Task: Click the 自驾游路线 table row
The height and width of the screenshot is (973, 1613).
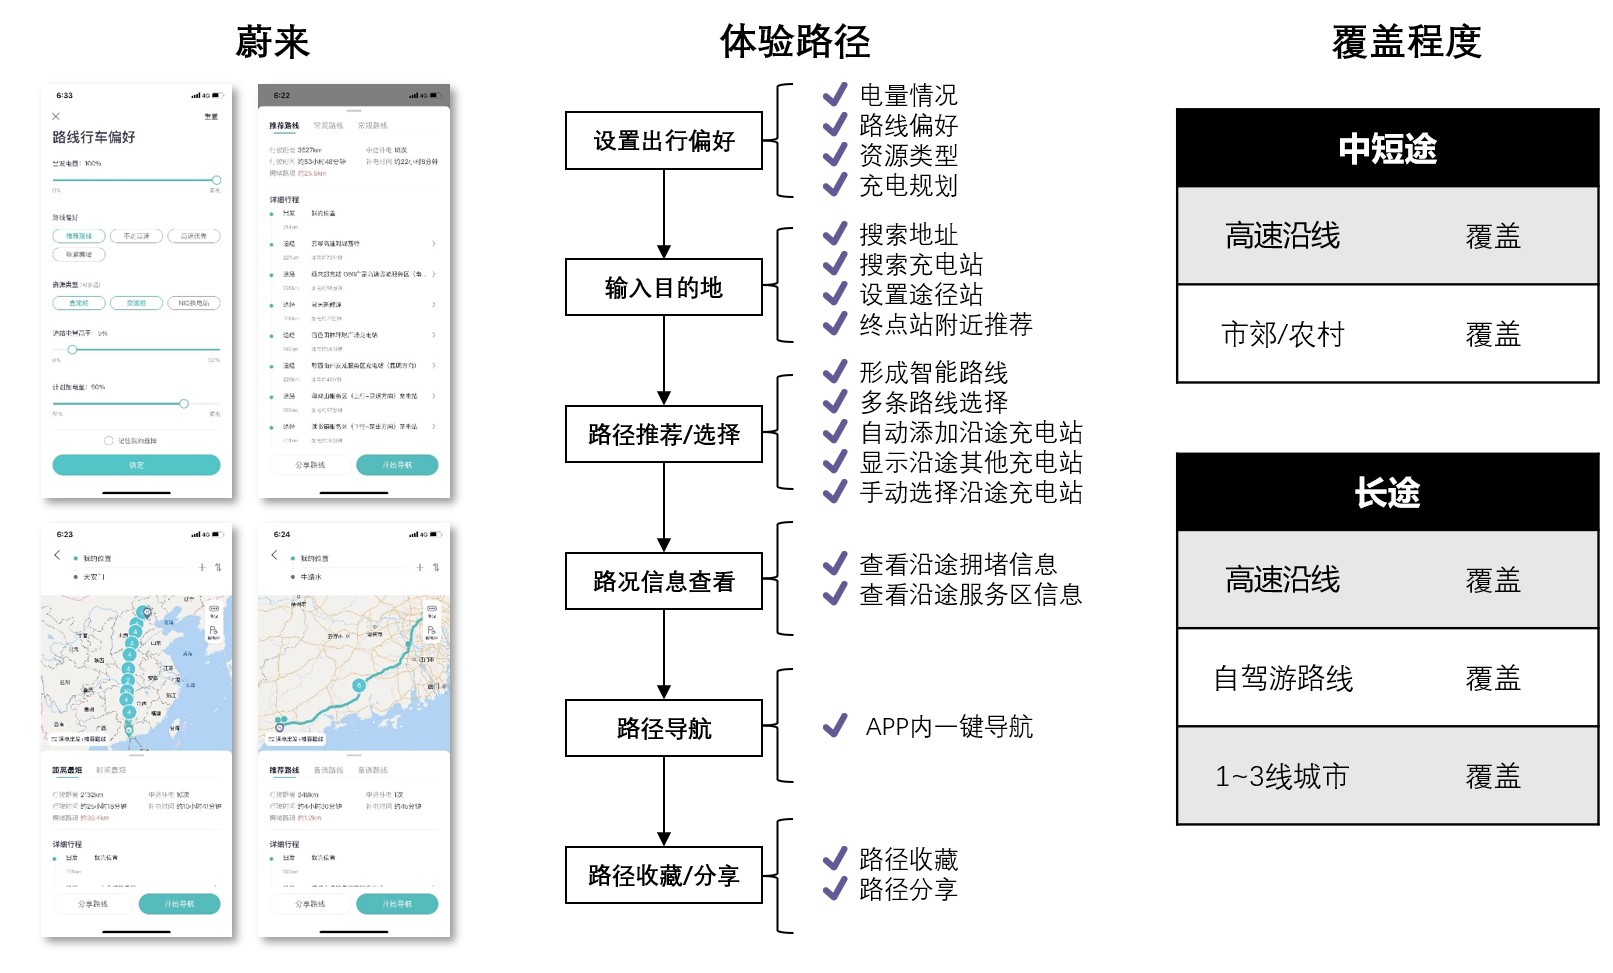Action: point(1387,678)
